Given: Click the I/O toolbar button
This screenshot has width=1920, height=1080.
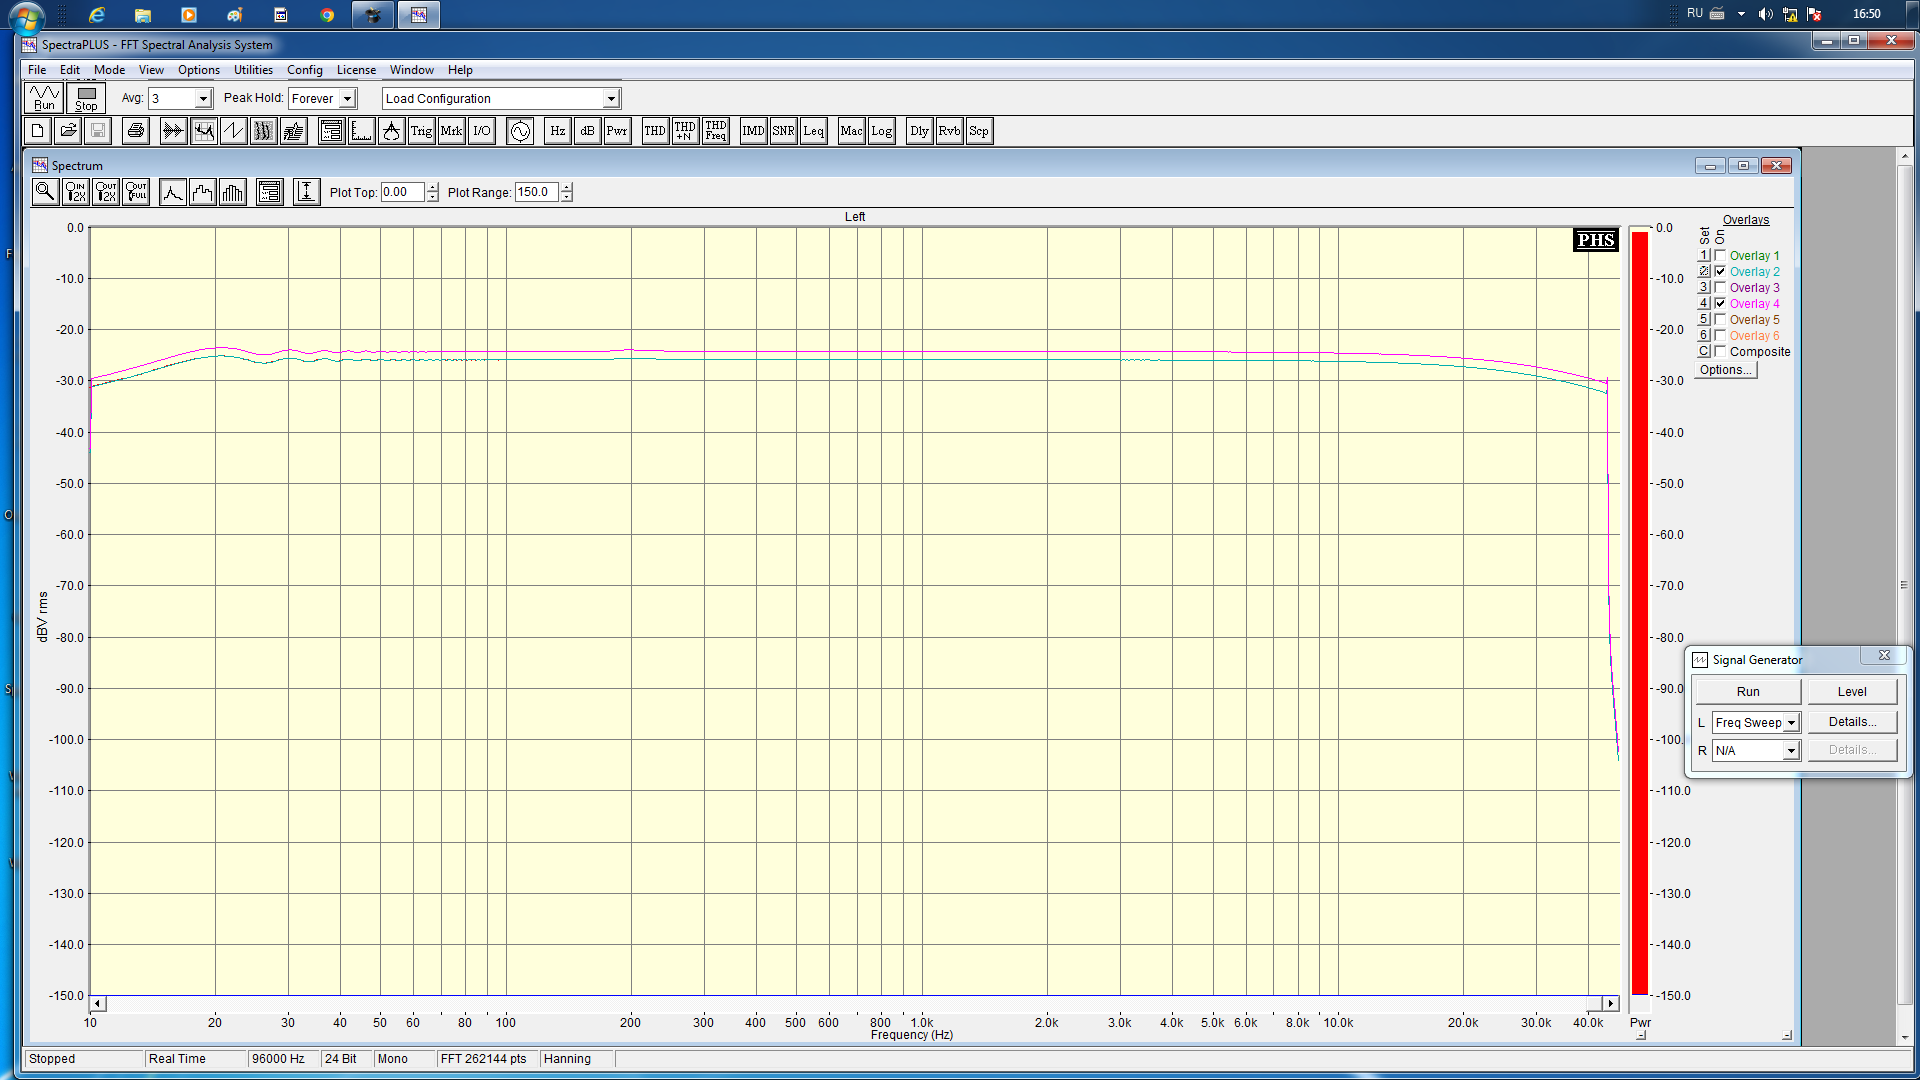Looking at the screenshot, I should (x=481, y=131).
